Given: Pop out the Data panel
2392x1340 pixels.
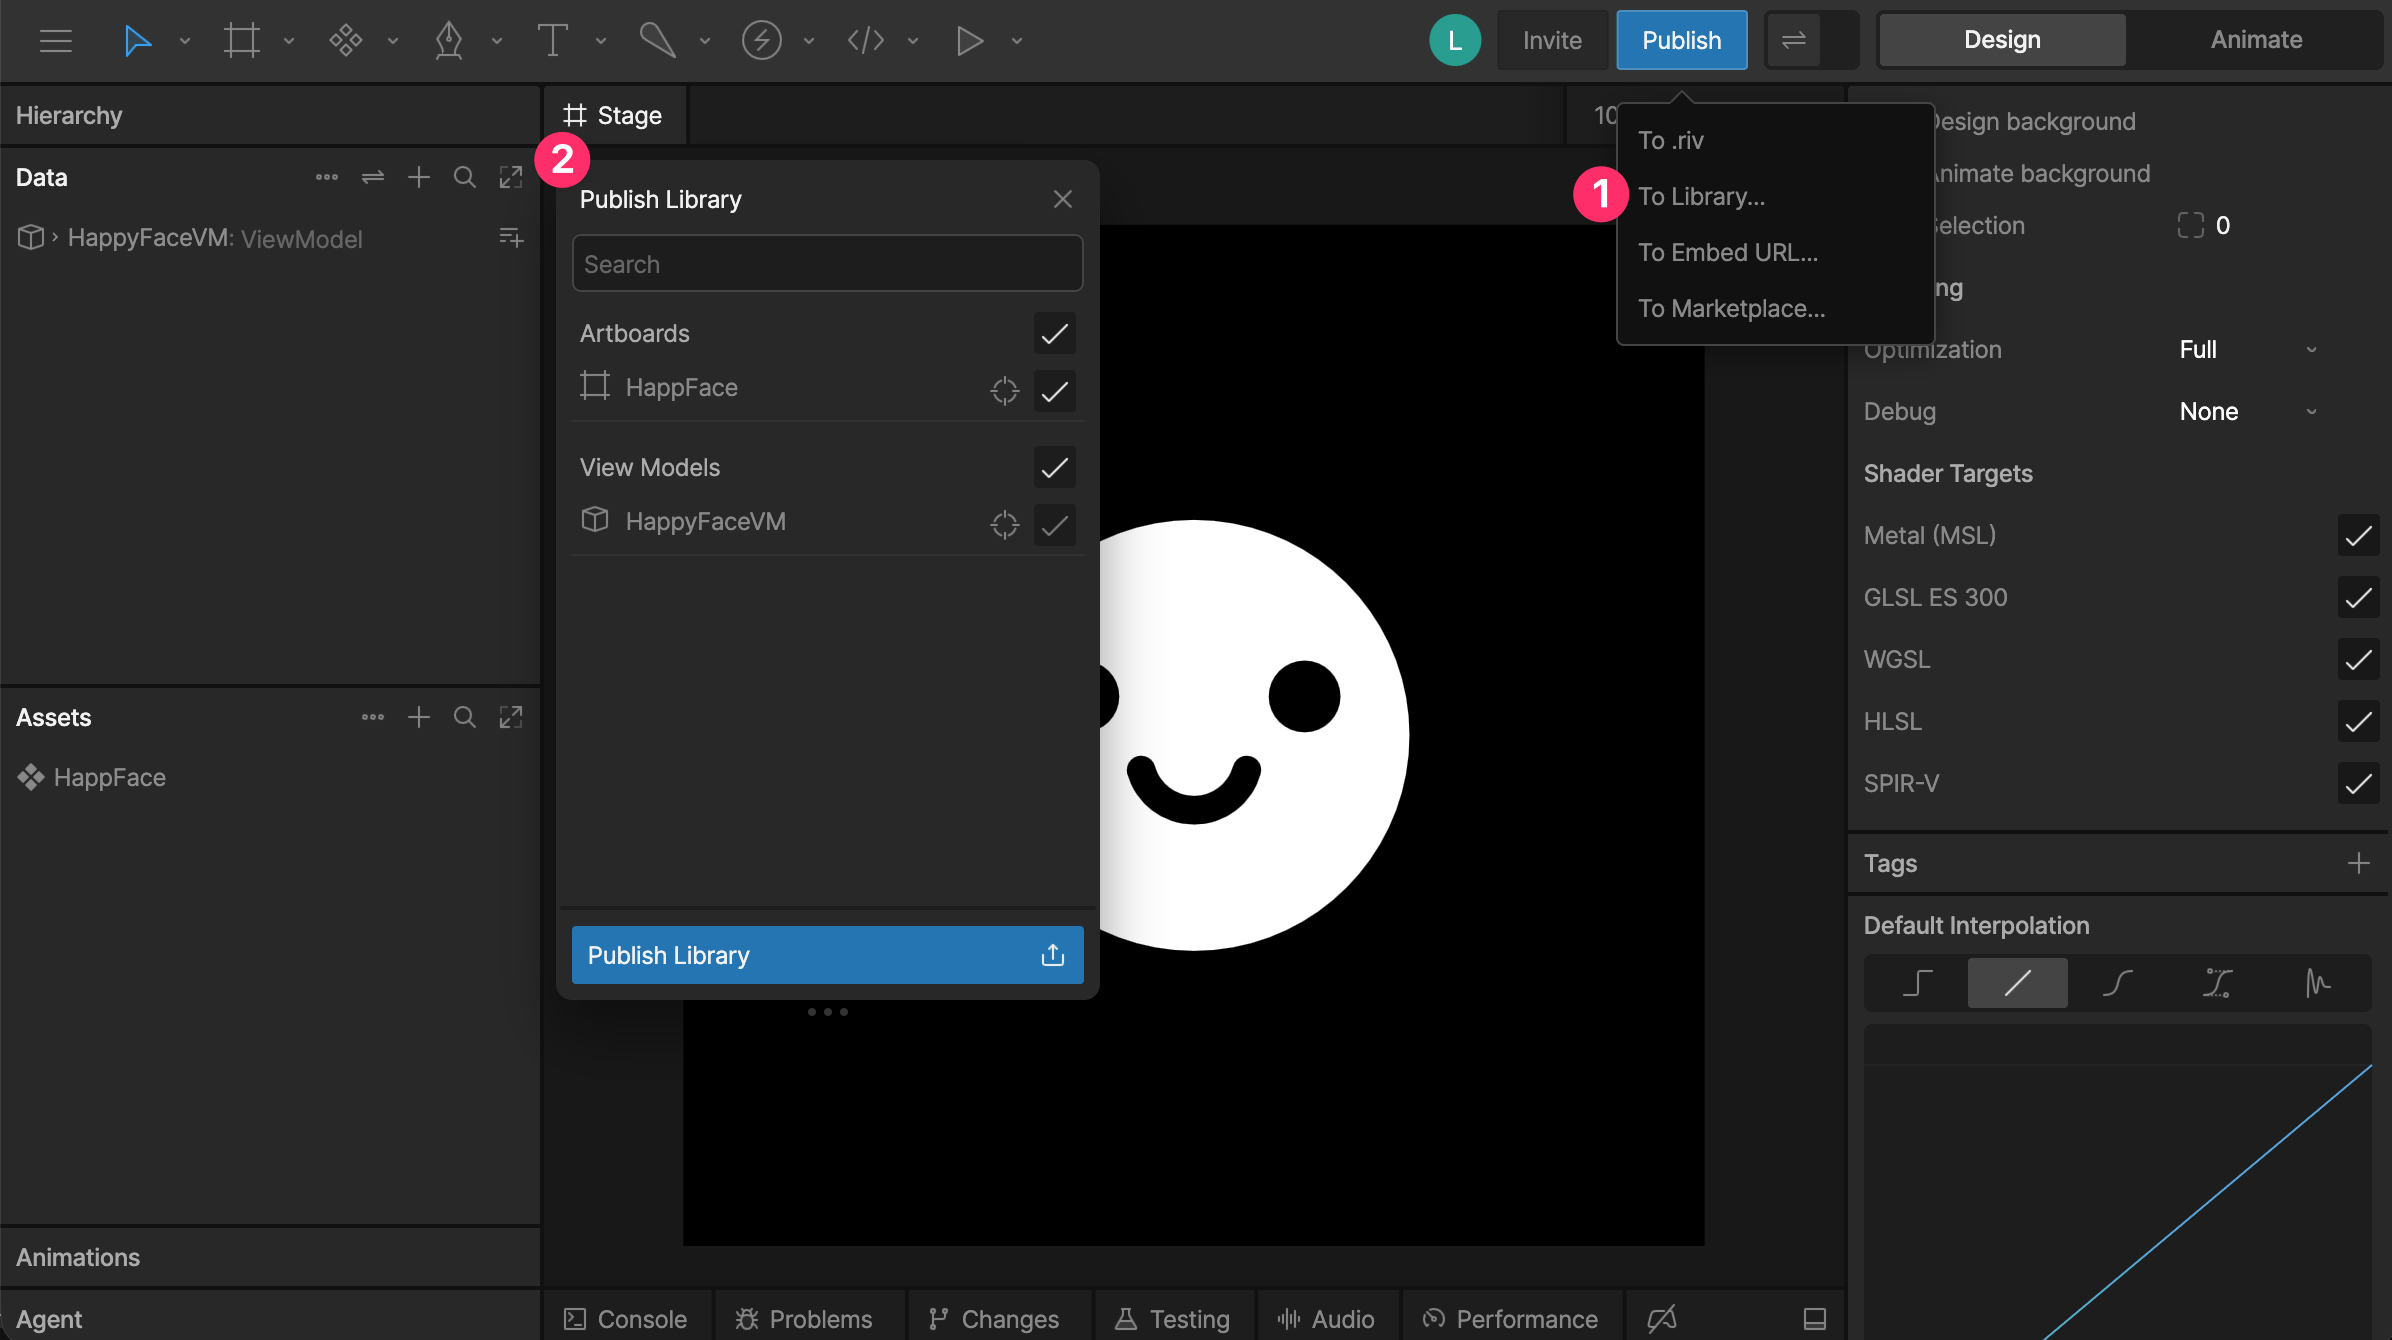Looking at the screenshot, I should (510, 177).
